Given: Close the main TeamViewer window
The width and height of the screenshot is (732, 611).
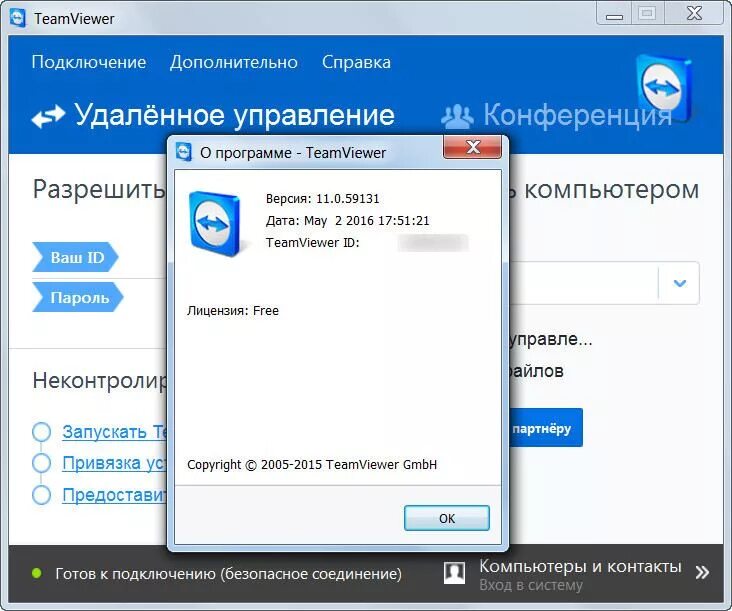Looking at the screenshot, I should click(694, 14).
